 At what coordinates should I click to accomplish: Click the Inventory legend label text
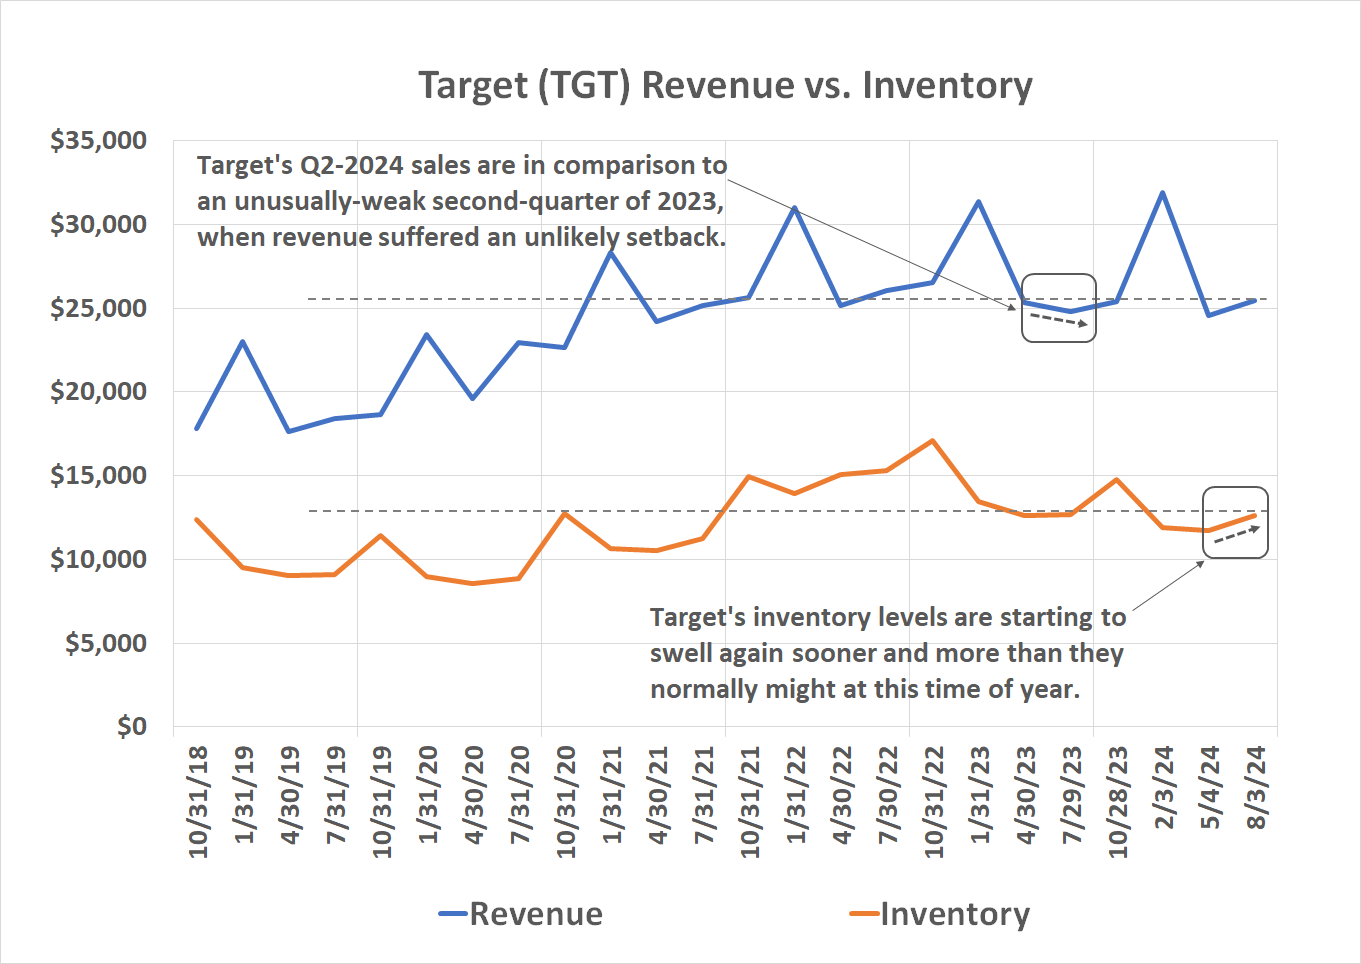(955, 913)
